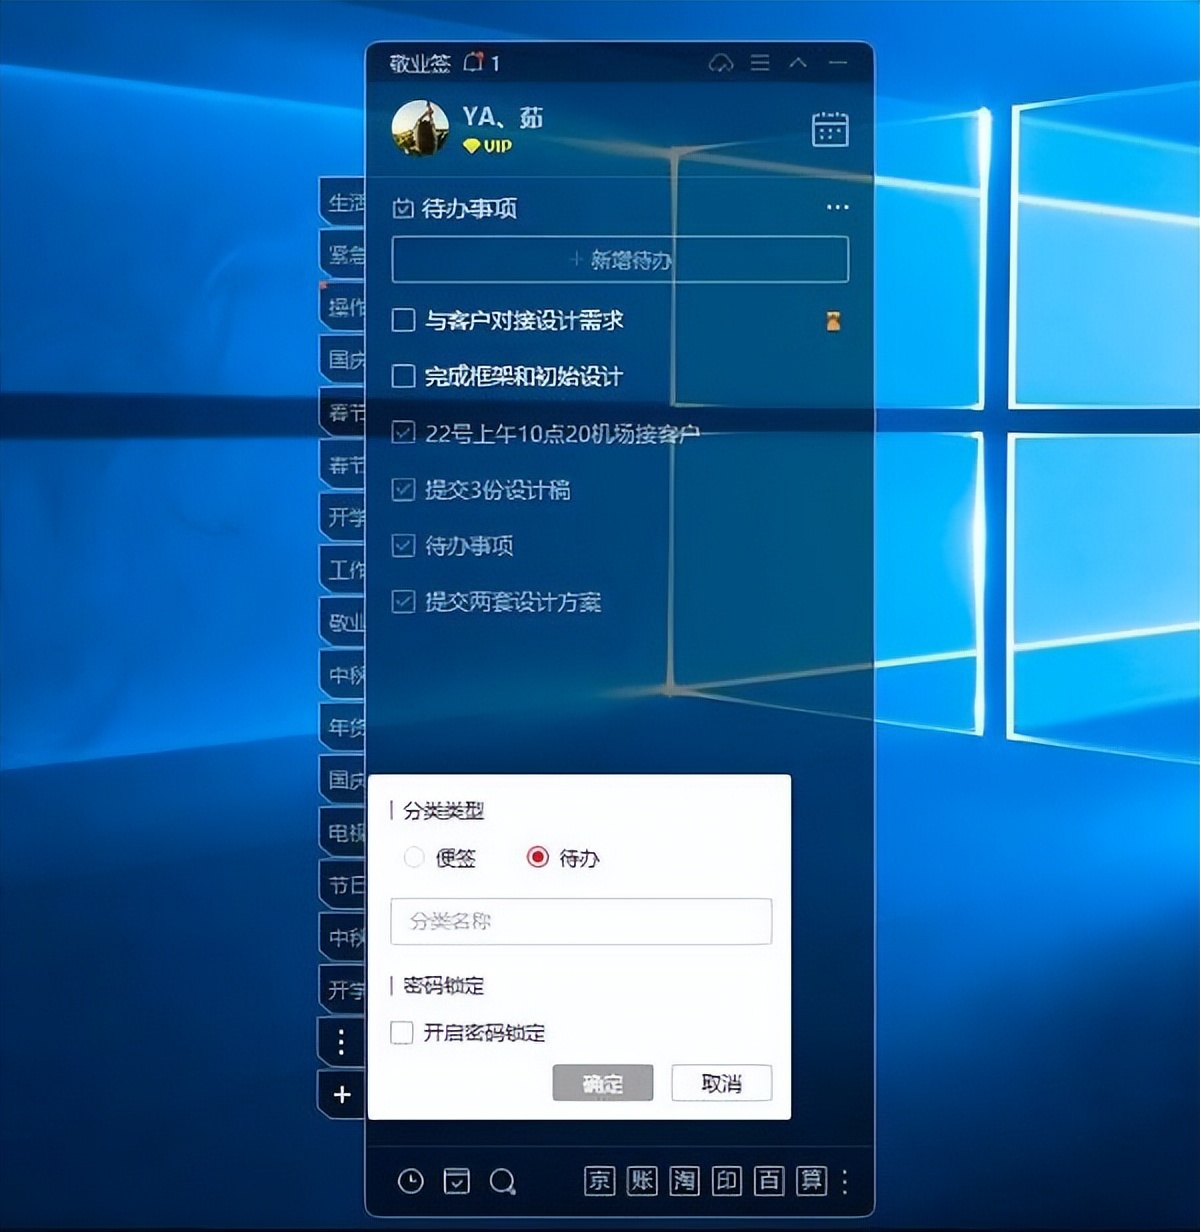The width and height of the screenshot is (1200, 1232).
Task: Expand more categories via sidebar vertical dots
Action: click(x=341, y=1041)
